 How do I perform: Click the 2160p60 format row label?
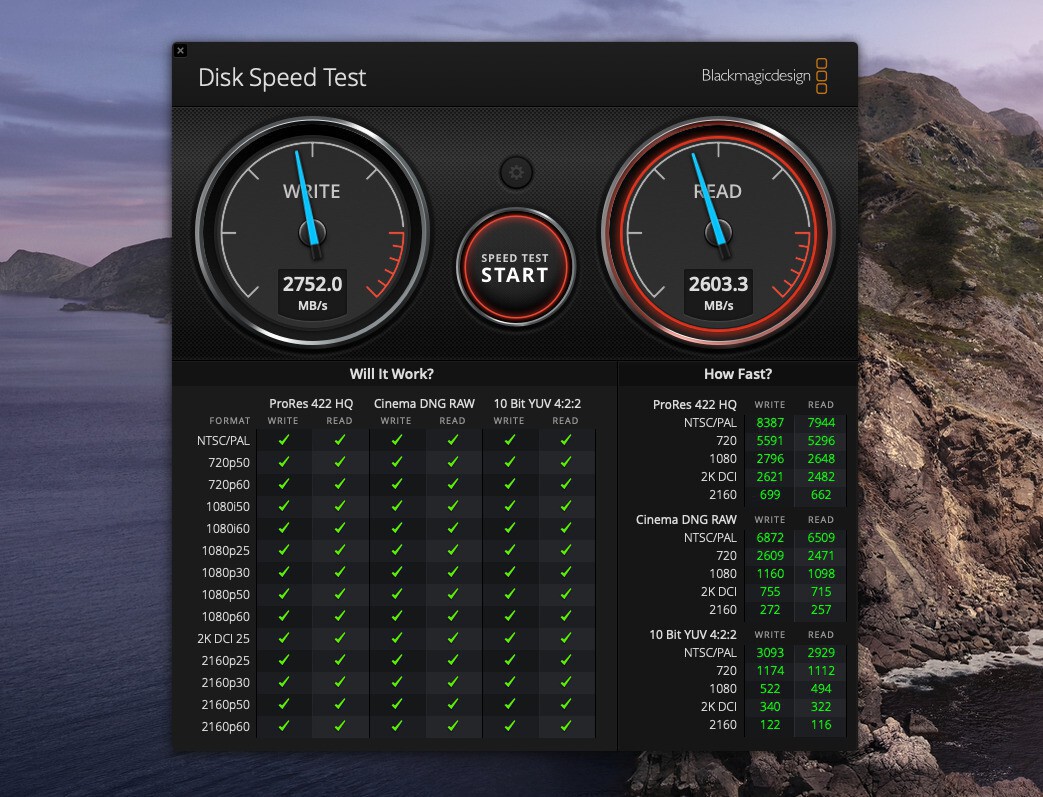(225, 726)
